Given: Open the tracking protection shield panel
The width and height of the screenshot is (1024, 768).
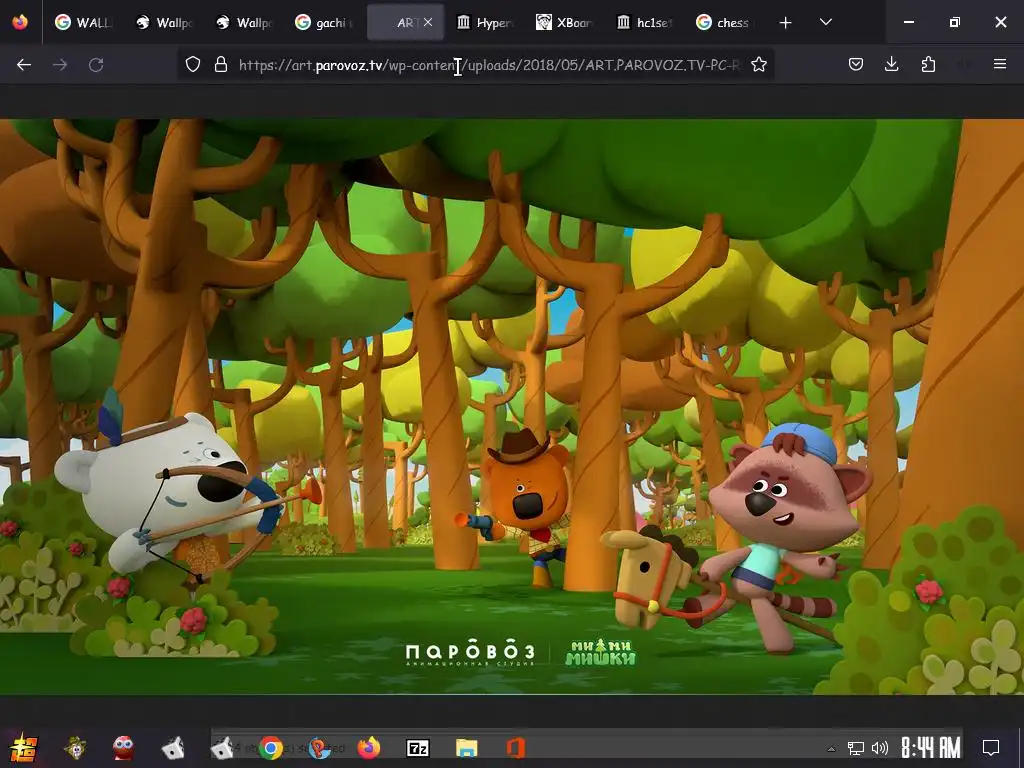Looking at the screenshot, I should (x=193, y=65).
